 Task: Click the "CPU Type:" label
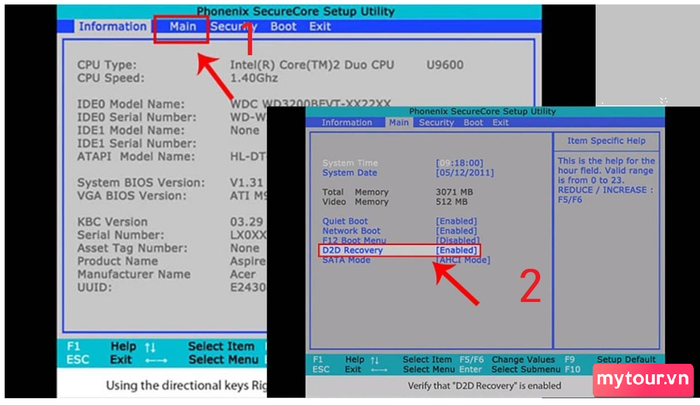click(107, 65)
